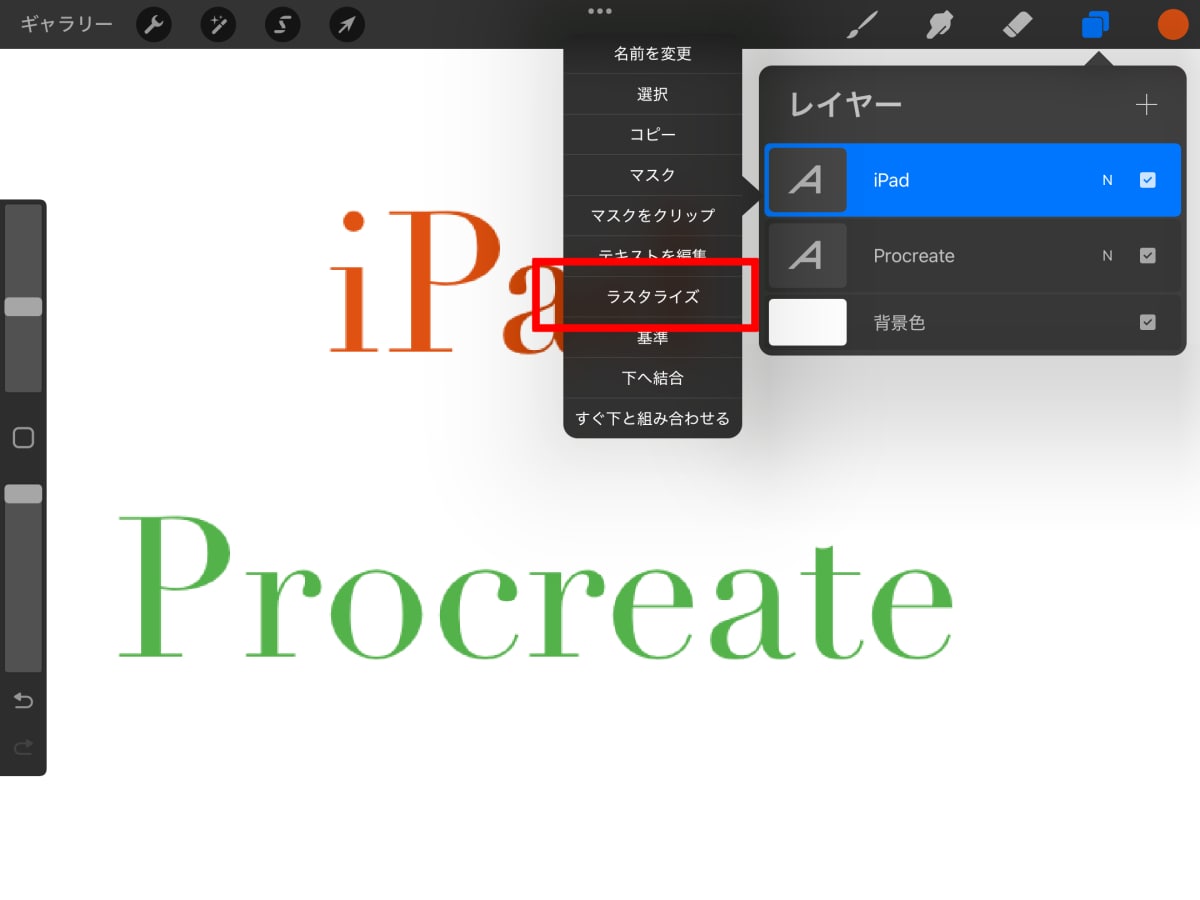The image size is (1200, 900).
Task: Choose 下へ結合 in layer menu
Action: (x=653, y=378)
